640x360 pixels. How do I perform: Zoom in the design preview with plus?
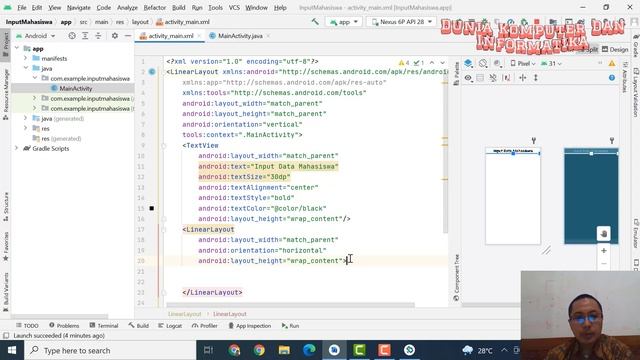[x=604, y=251]
